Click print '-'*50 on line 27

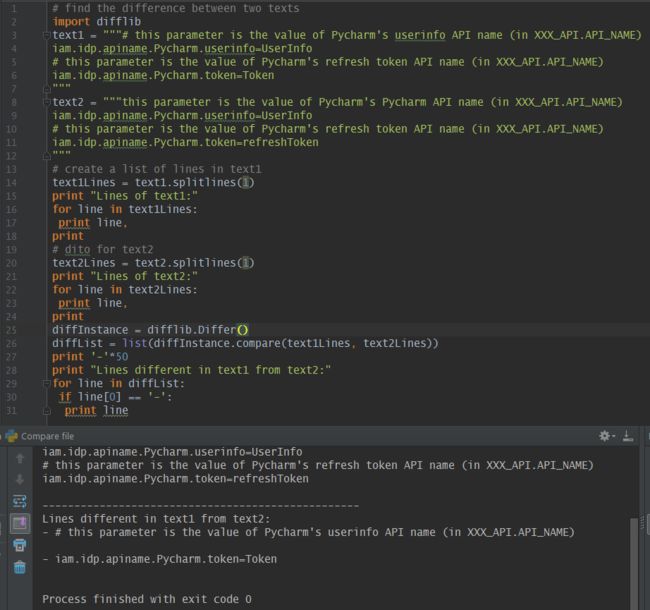[90, 356]
